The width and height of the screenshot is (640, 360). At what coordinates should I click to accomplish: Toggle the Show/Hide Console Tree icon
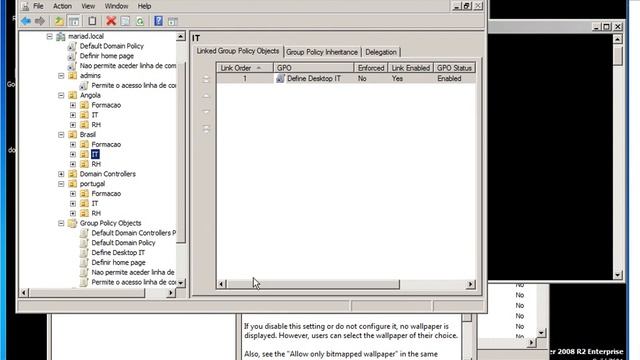pyautogui.click(x=74, y=21)
